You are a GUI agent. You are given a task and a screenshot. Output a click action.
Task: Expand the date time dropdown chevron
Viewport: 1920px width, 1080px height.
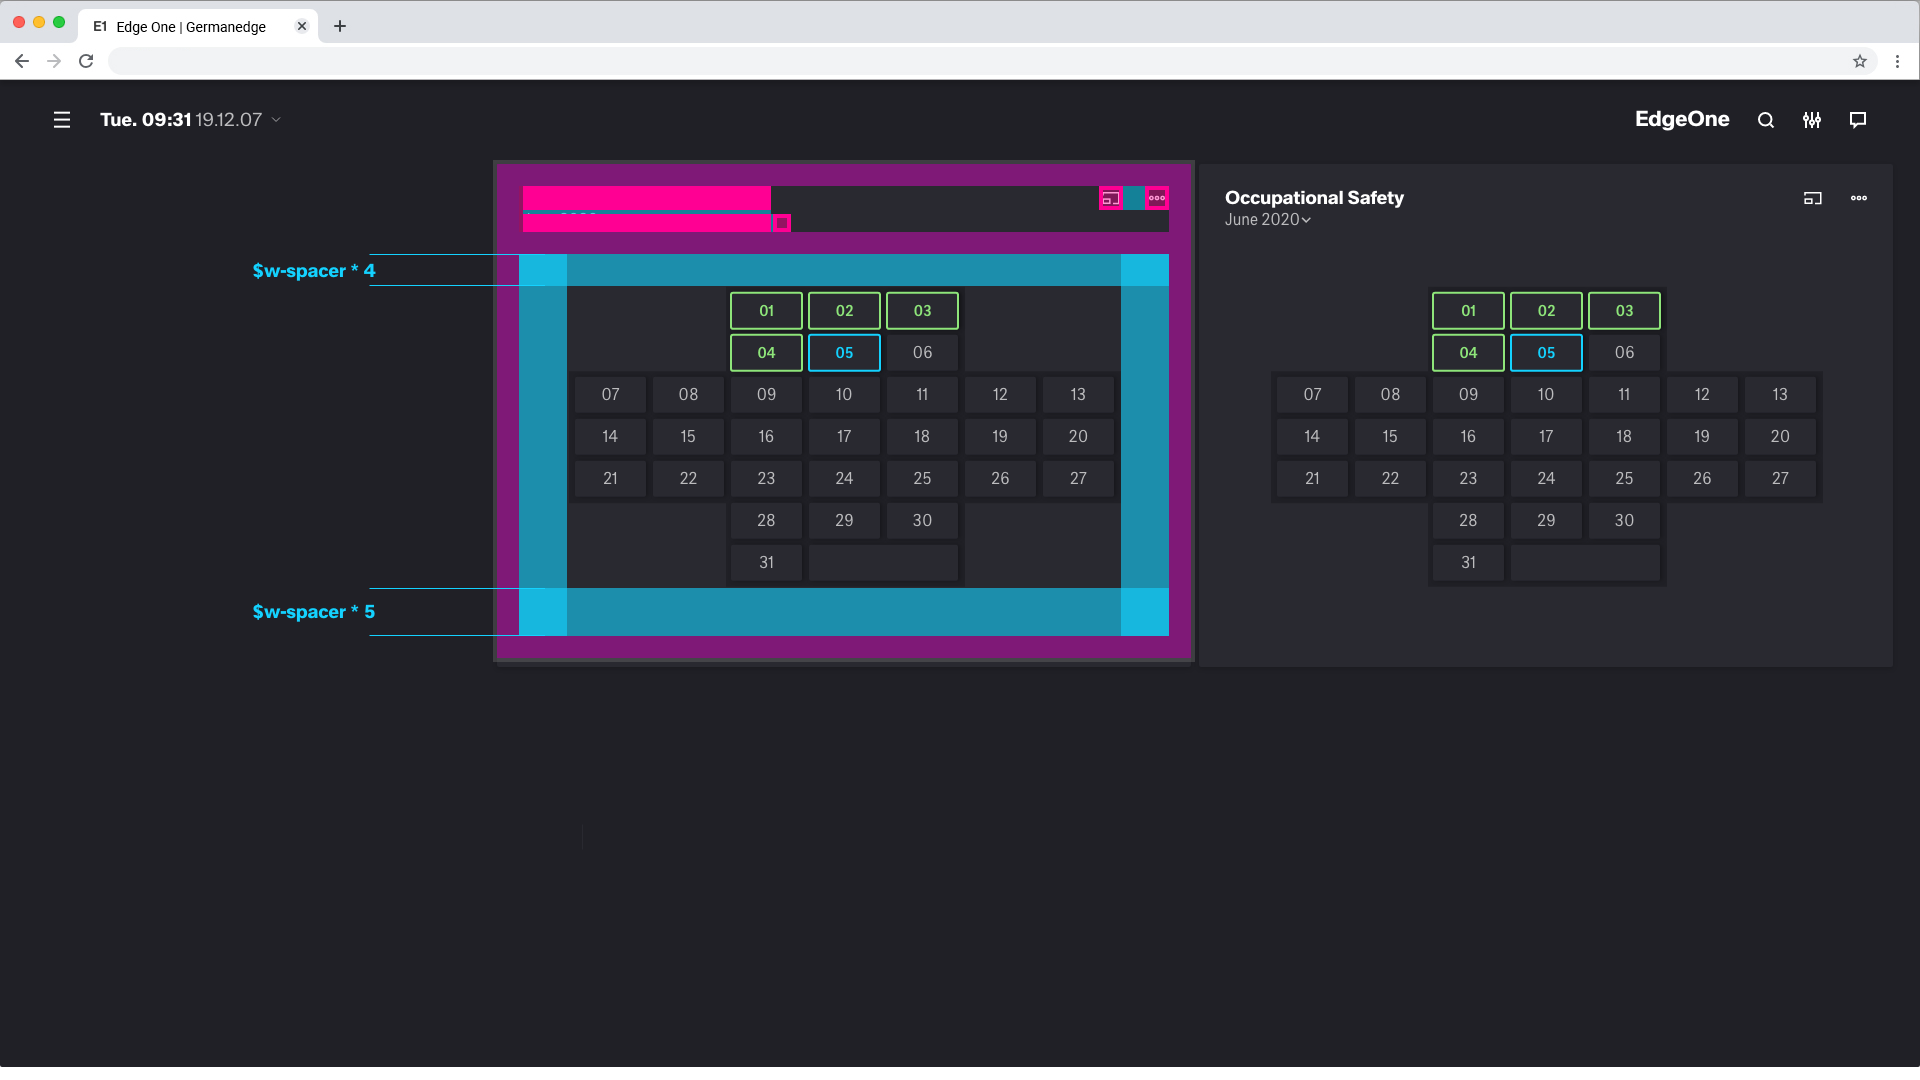pyautogui.click(x=277, y=120)
